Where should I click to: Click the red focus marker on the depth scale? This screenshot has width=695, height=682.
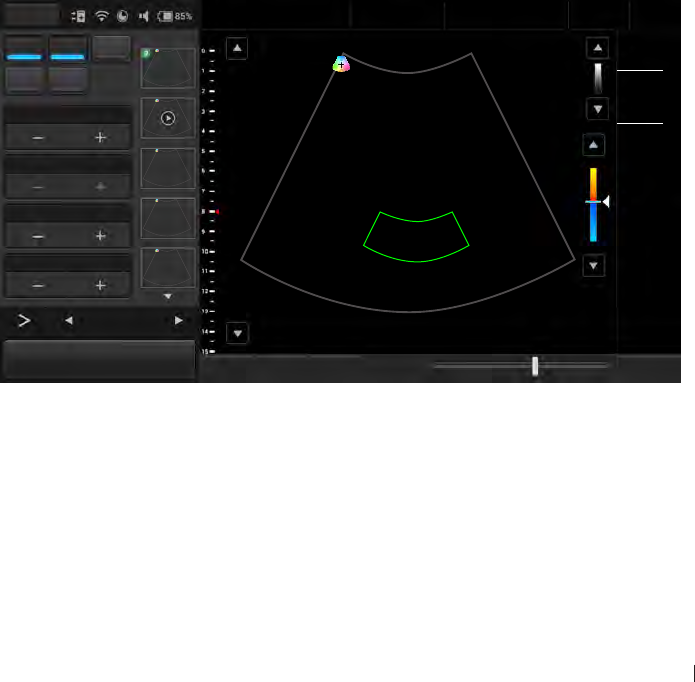coord(218,211)
